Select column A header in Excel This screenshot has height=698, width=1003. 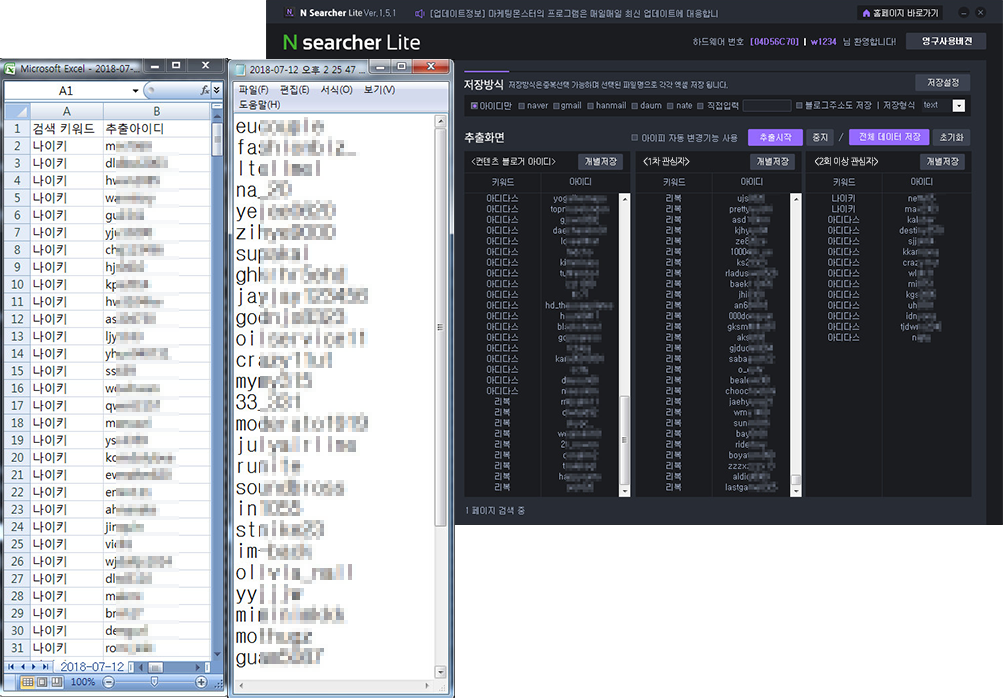pyautogui.click(x=67, y=111)
